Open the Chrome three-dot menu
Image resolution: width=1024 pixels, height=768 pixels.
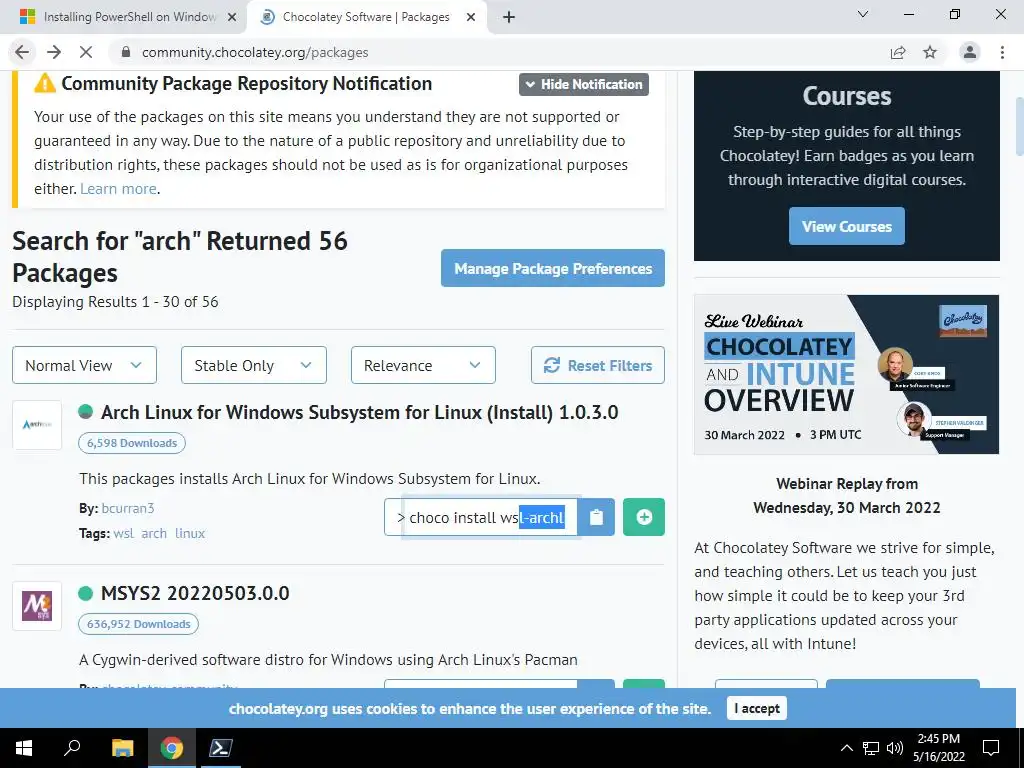coord(1002,52)
